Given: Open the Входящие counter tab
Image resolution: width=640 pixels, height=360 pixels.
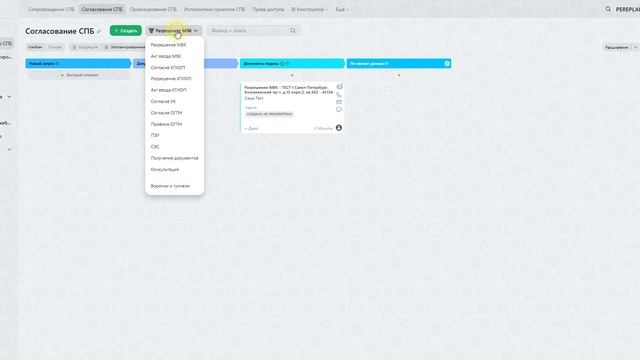Looking at the screenshot, I should point(85,47).
